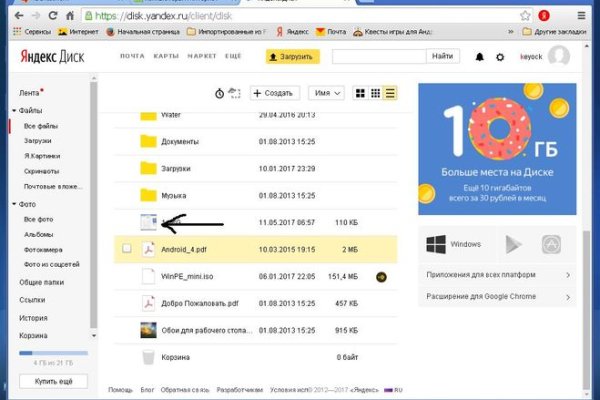Viewport: 600px width, 400px height.
Task: Switch to small tiles grid view
Action: 375,93
